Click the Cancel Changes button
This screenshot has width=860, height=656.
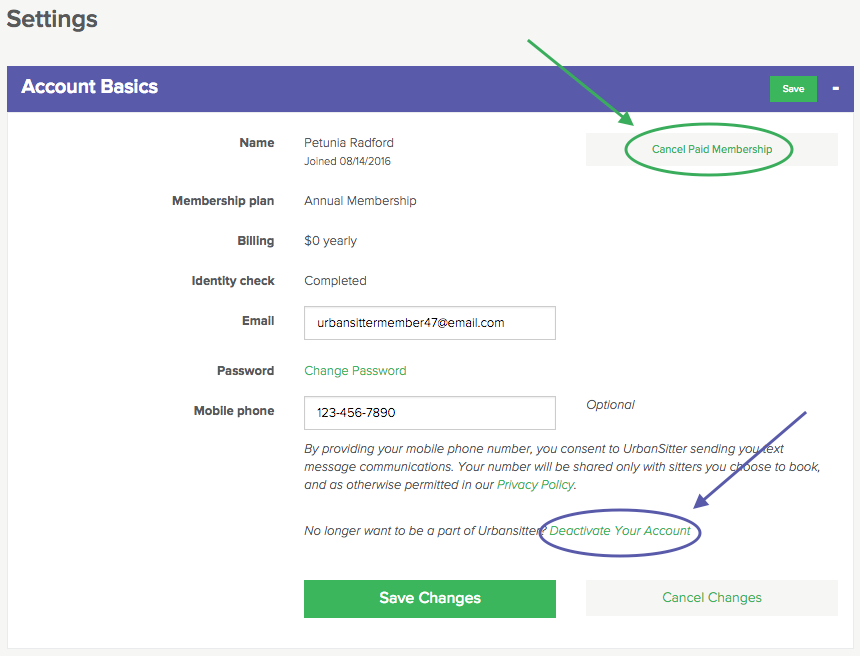coord(711,598)
